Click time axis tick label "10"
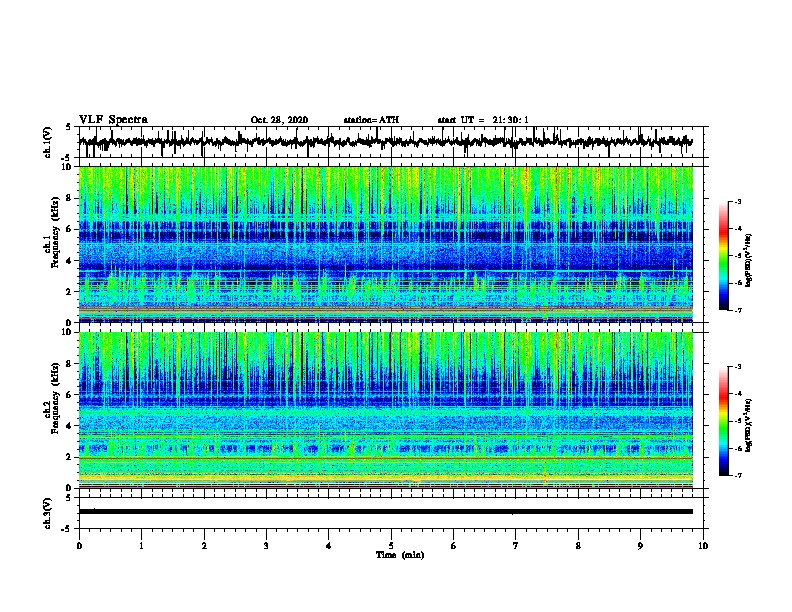This screenshot has height=612, width=792. pos(703,546)
